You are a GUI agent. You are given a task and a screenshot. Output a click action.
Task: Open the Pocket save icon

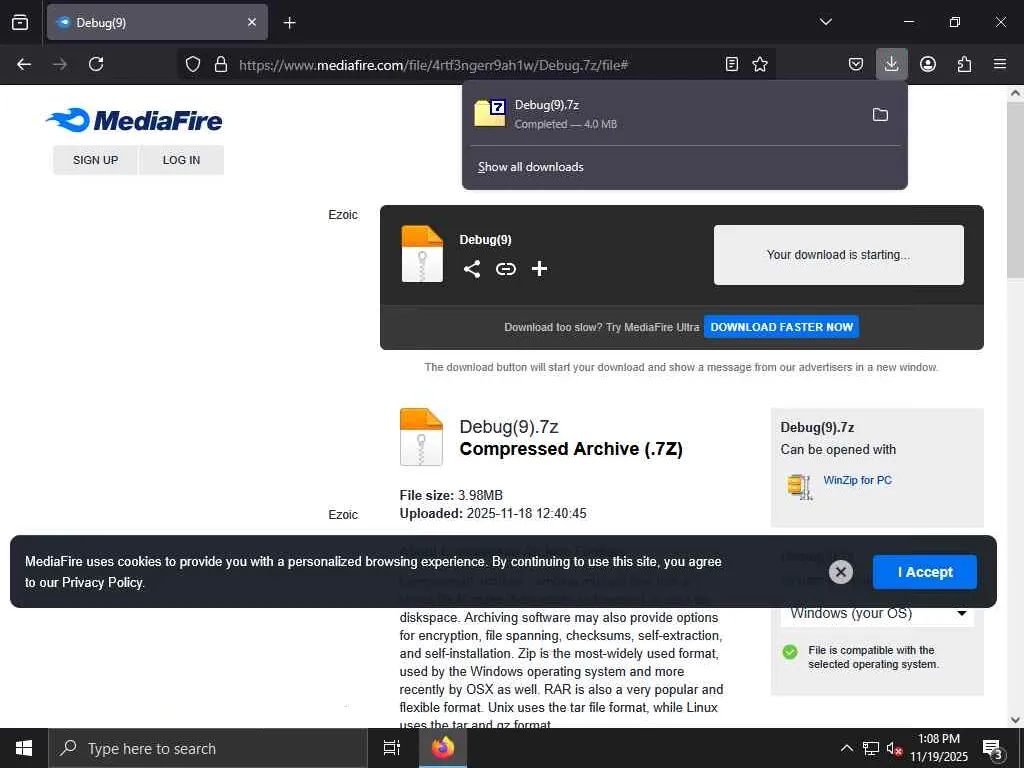(x=856, y=64)
